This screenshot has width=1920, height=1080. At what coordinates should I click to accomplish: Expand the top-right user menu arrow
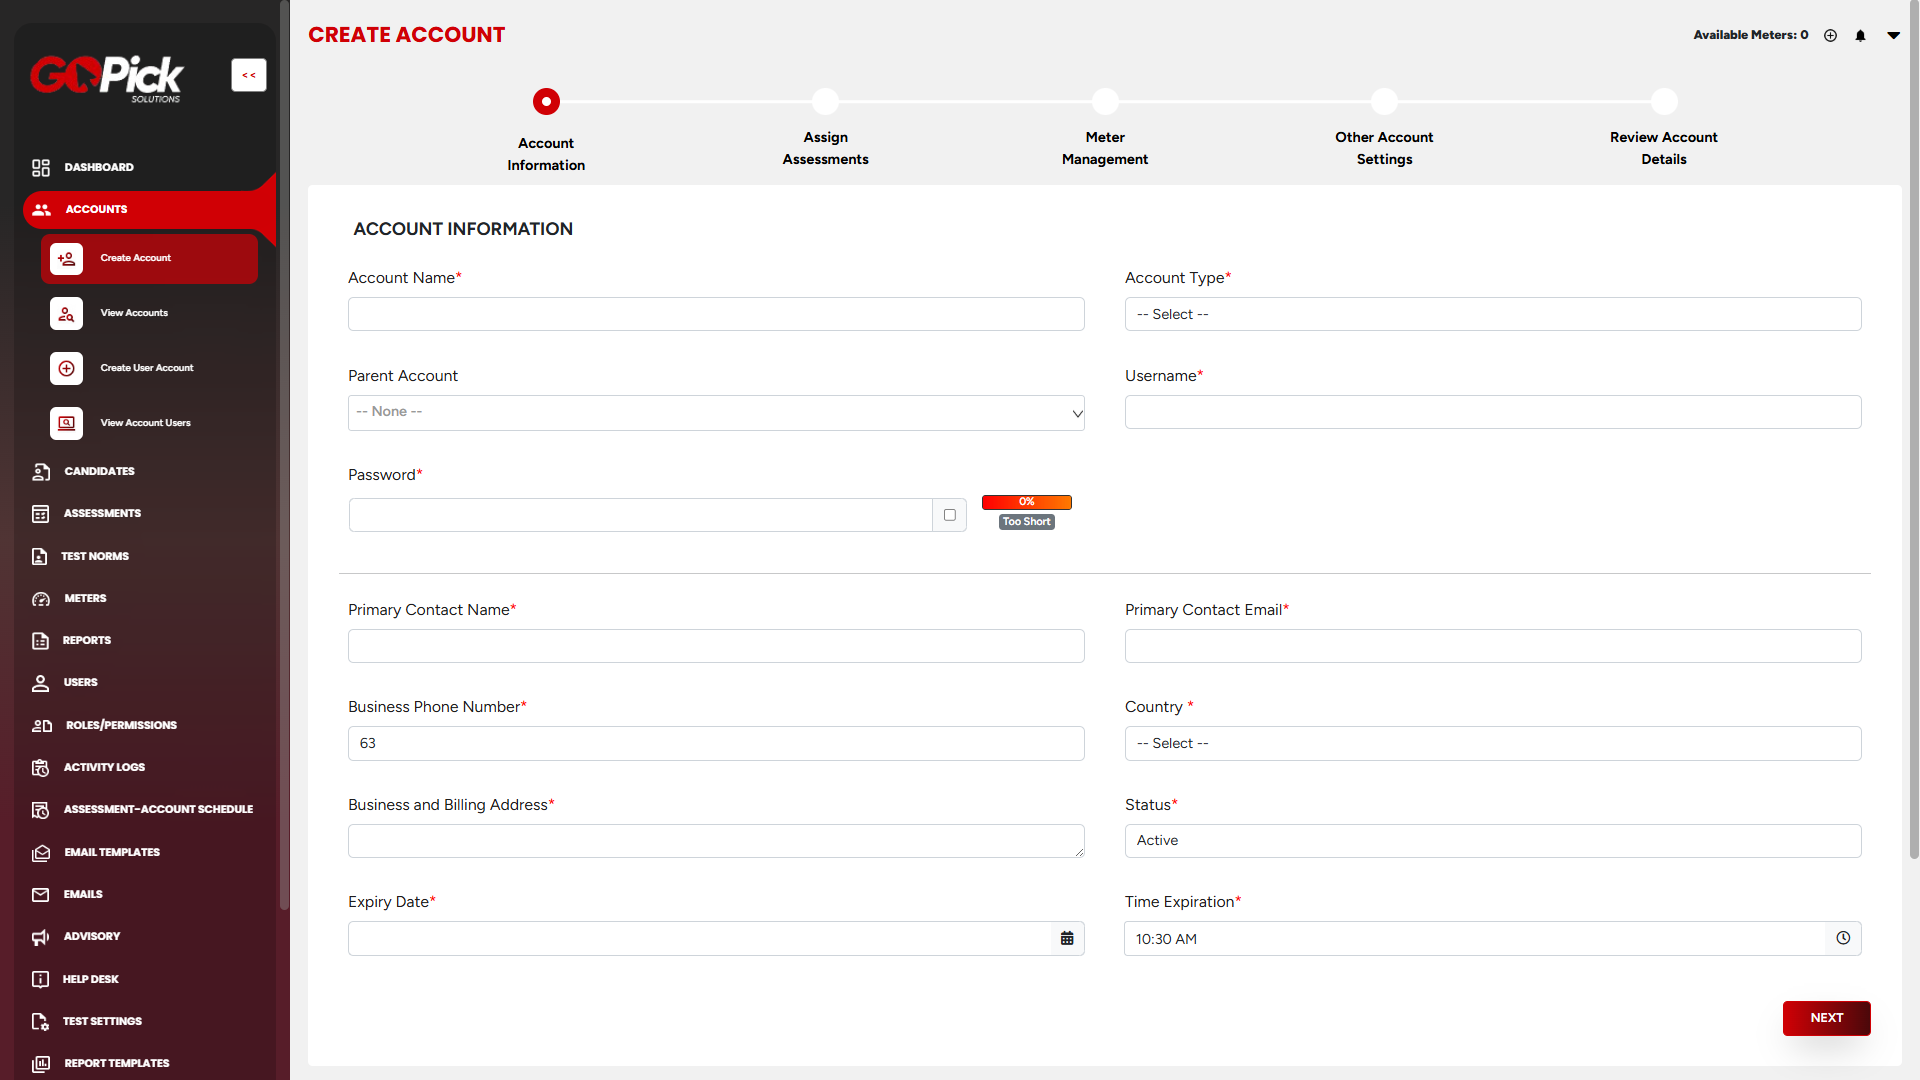coord(1893,35)
